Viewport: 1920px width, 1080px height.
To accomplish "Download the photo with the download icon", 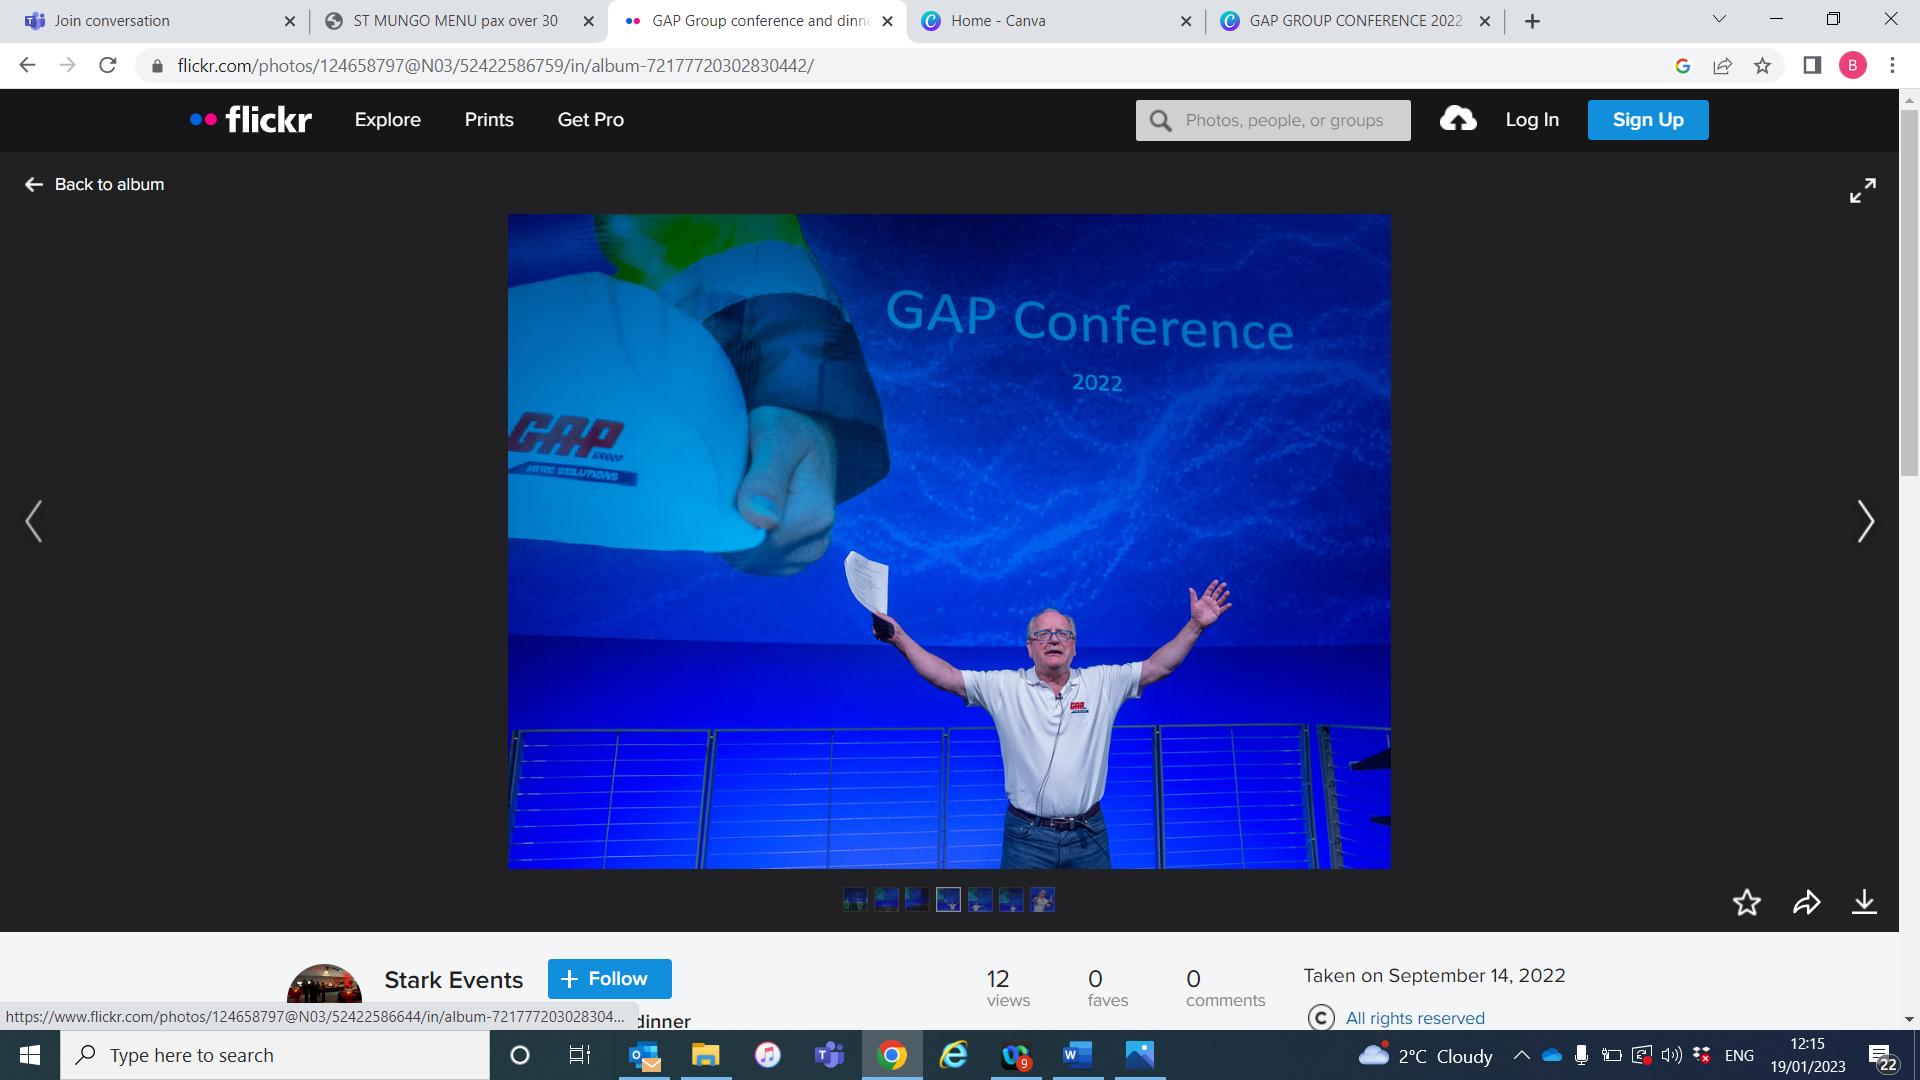I will (1864, 903).
